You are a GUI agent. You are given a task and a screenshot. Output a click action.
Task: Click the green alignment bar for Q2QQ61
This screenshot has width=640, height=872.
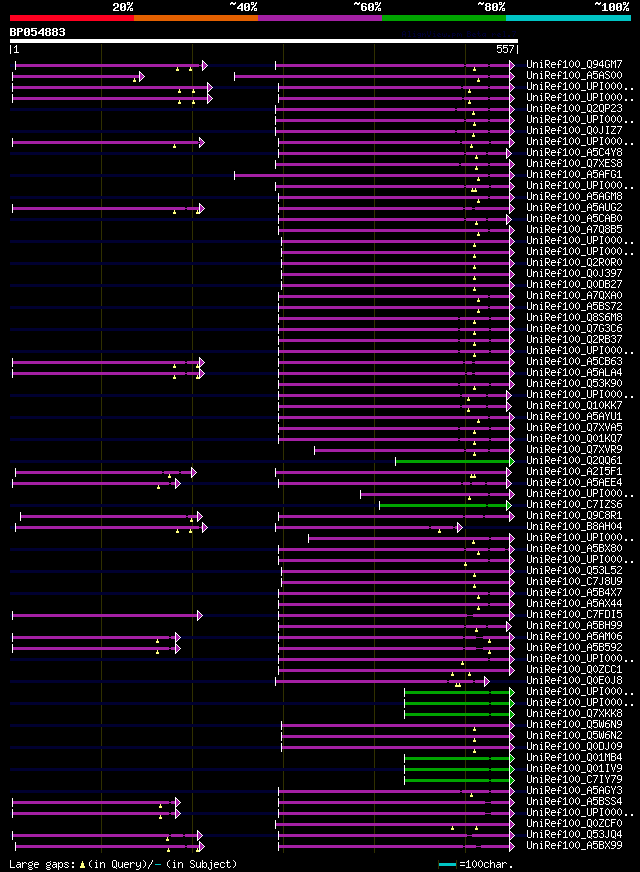(x=455, y=462)
